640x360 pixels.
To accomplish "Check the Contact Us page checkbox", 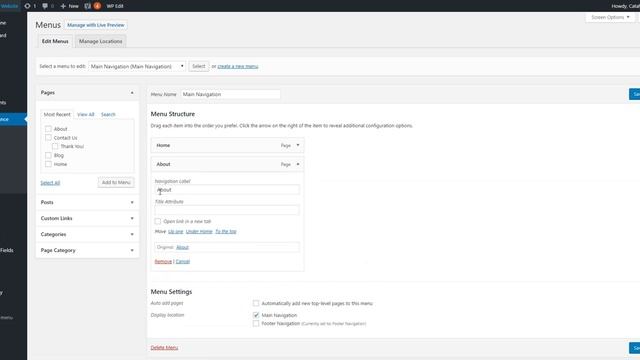I will (x=48, y=138).
